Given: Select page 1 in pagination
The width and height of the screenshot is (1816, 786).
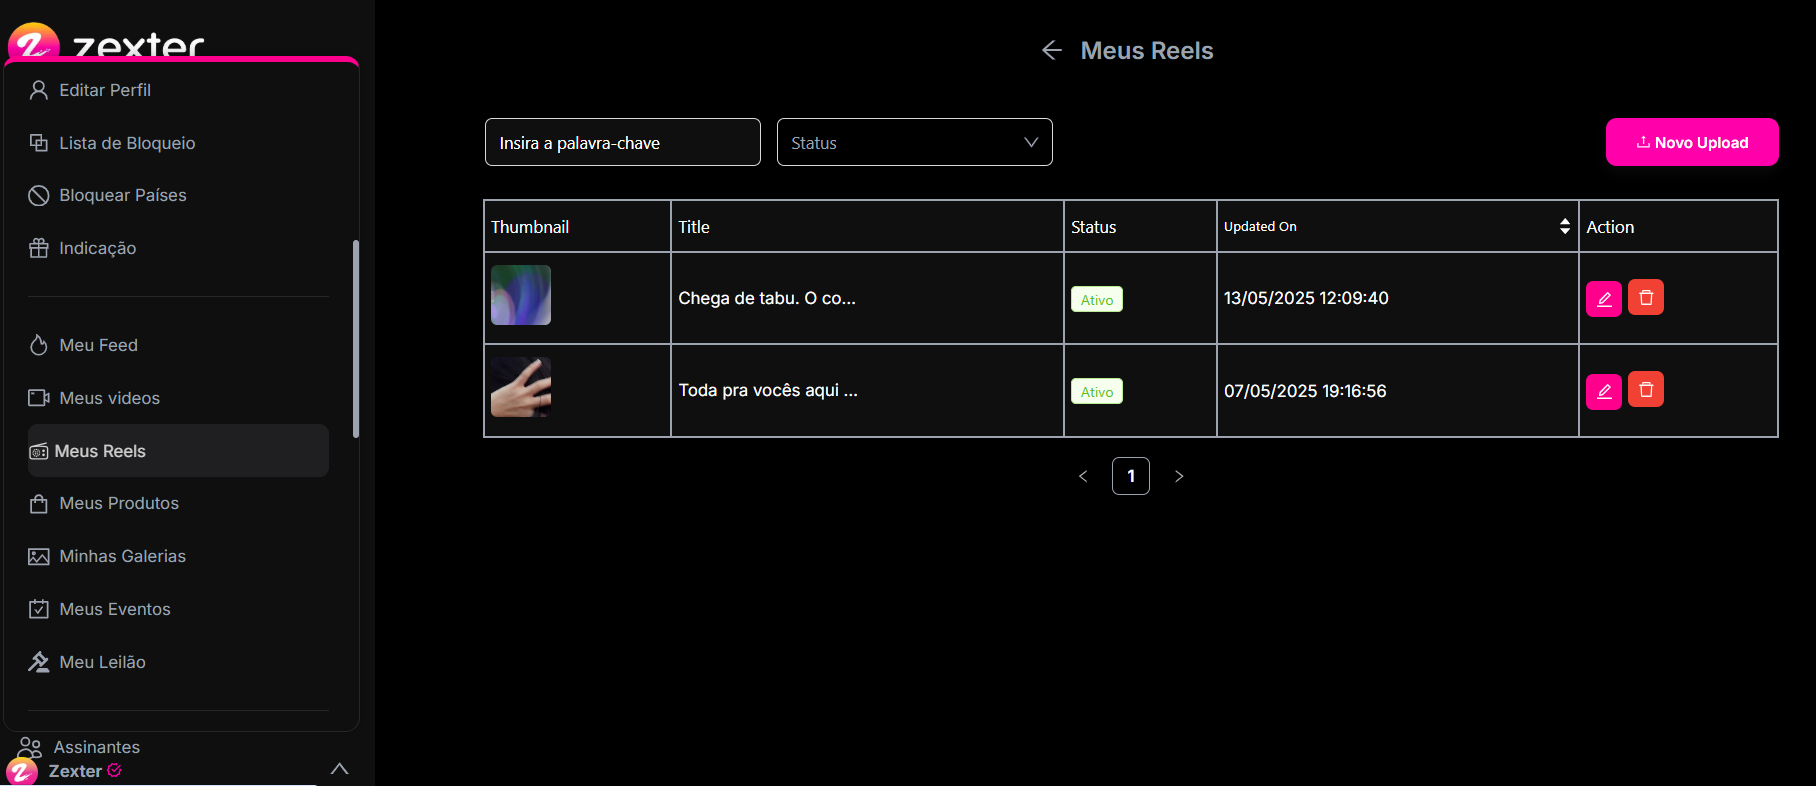Looking at the screenshot, I should pos(1130,476).
